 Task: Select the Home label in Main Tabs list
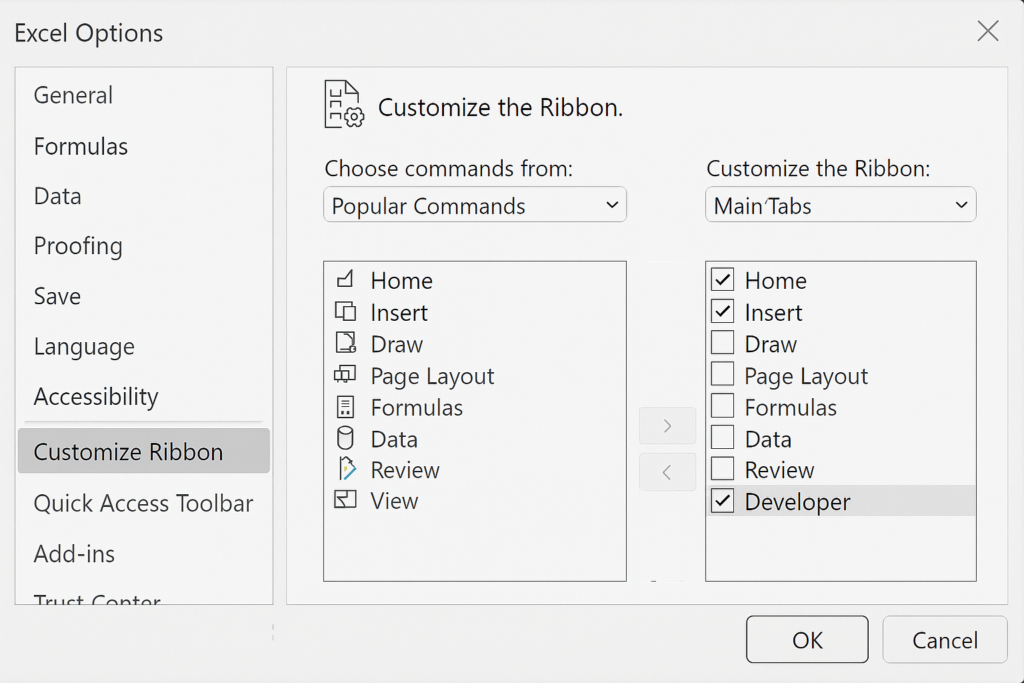776,280
